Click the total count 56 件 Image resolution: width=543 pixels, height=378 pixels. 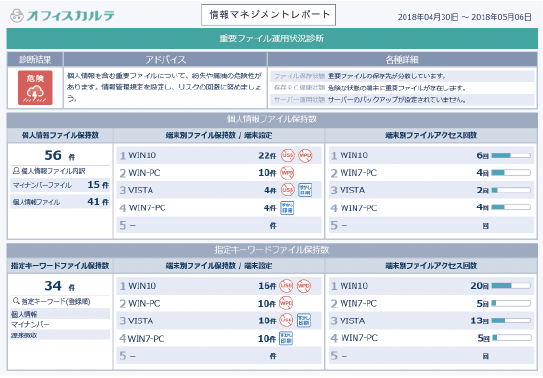[60, 155]
